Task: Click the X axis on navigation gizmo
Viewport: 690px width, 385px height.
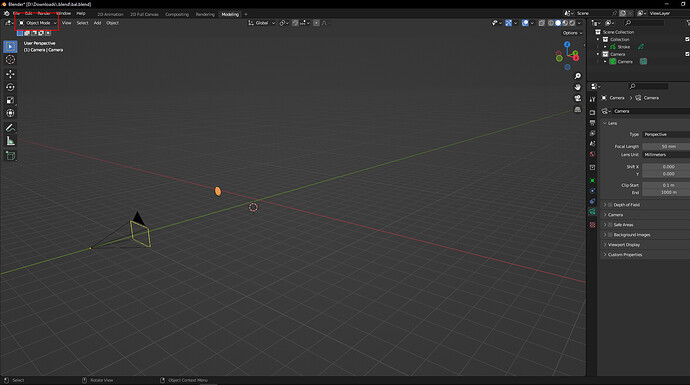Action: 576,58
